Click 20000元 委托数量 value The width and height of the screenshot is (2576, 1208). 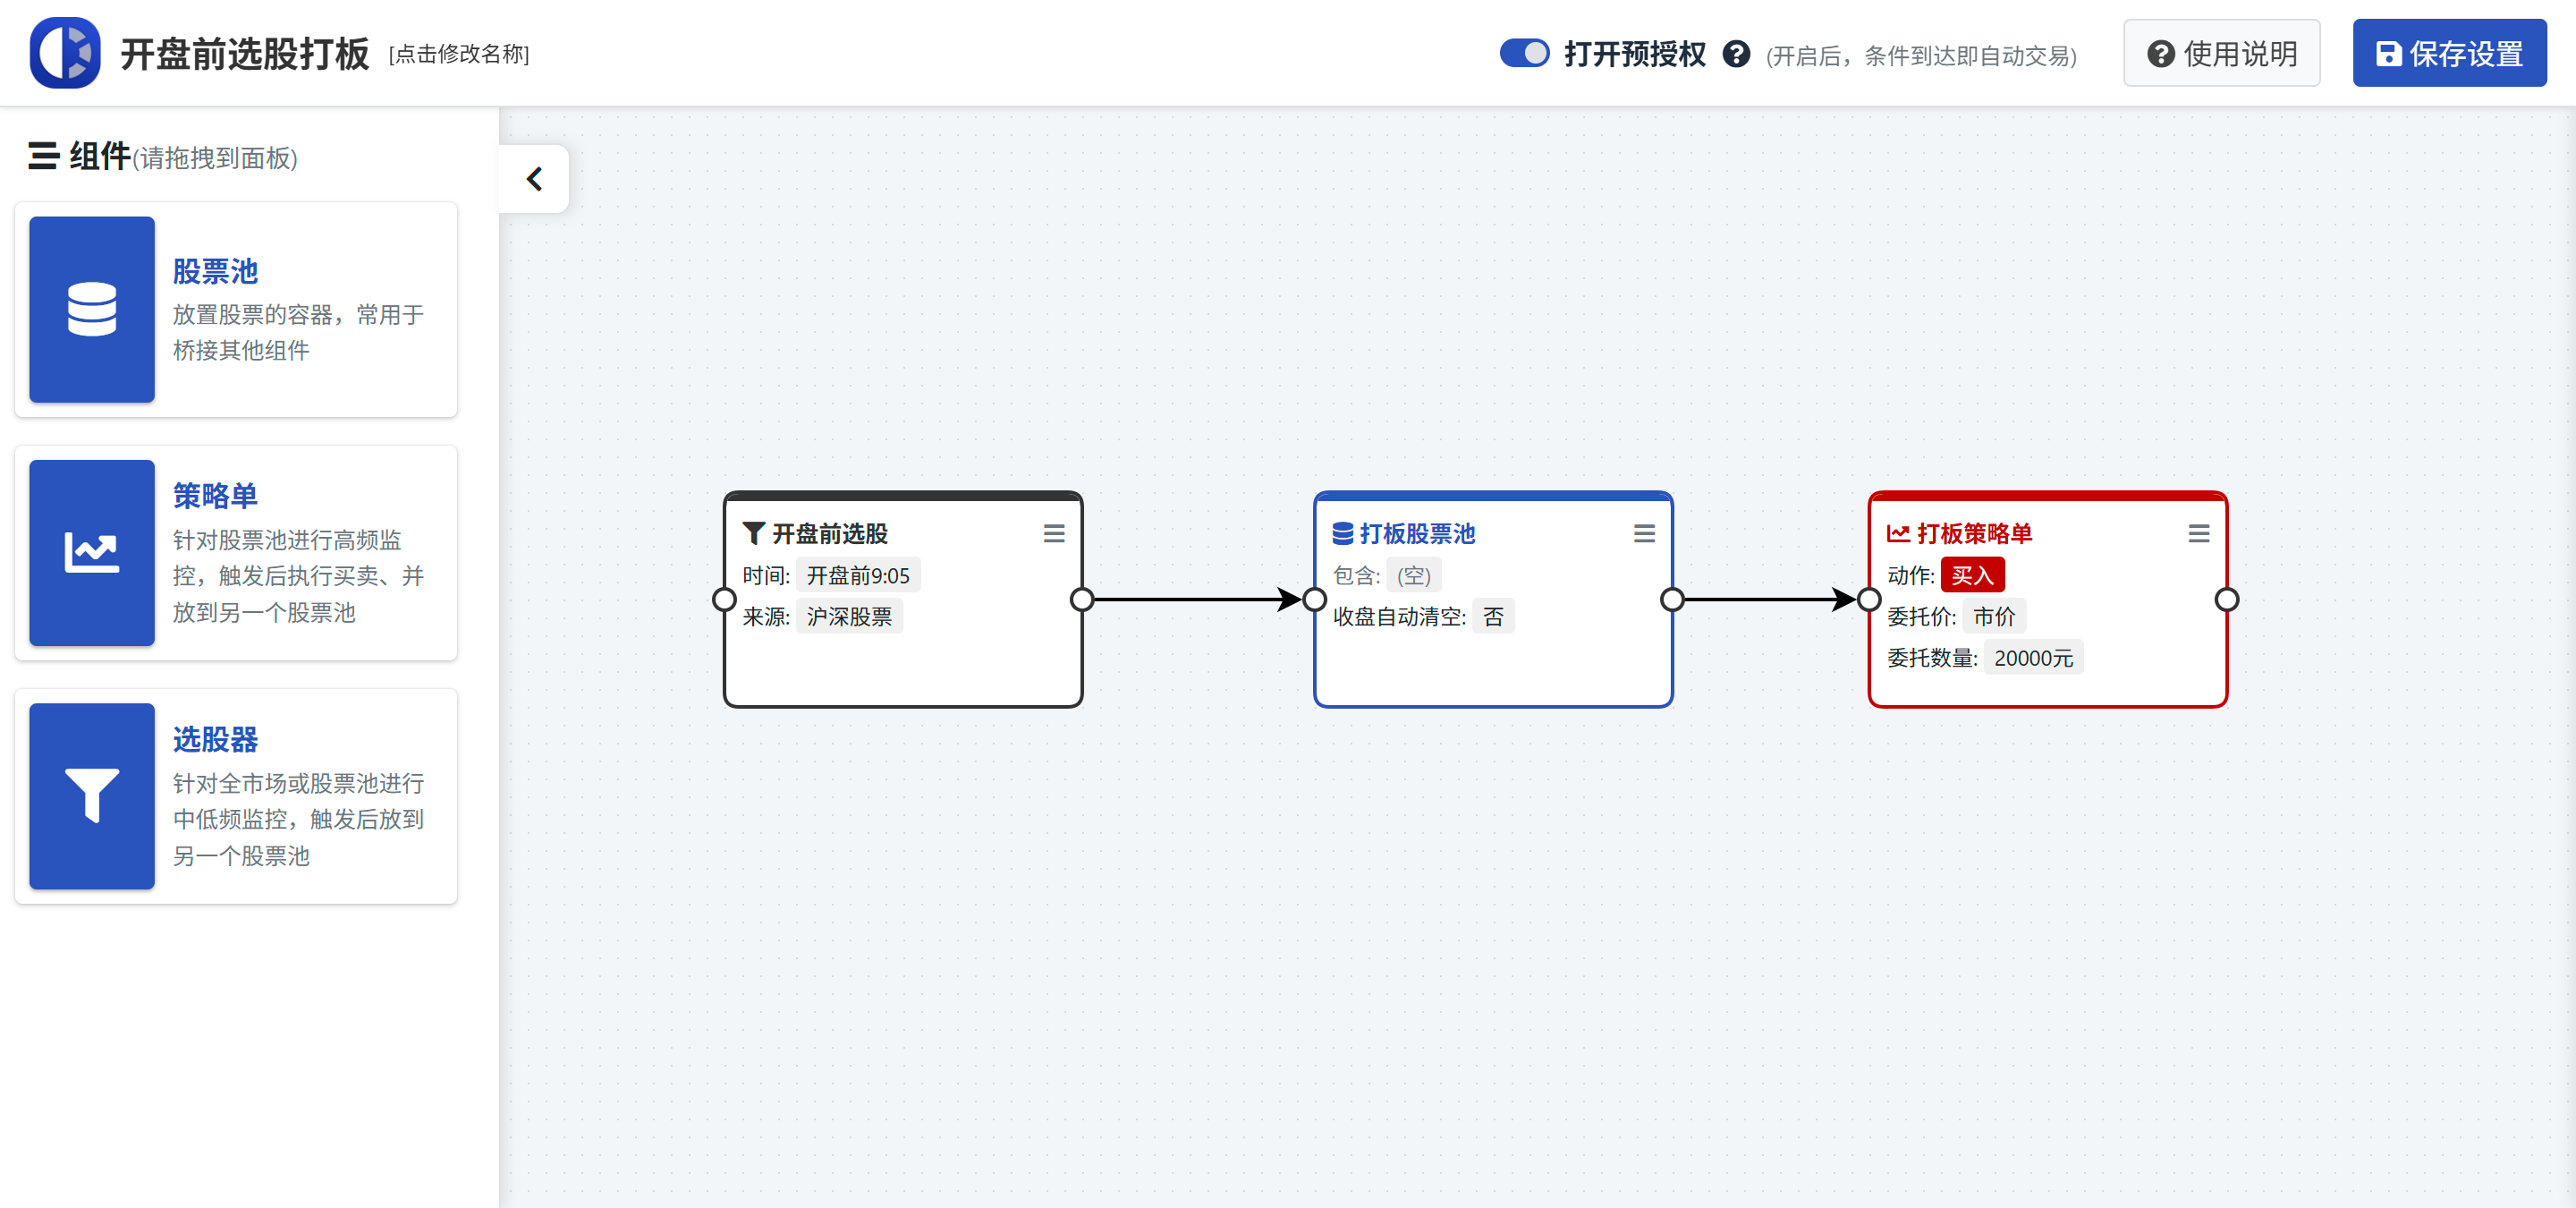[x=2033, y=658]
